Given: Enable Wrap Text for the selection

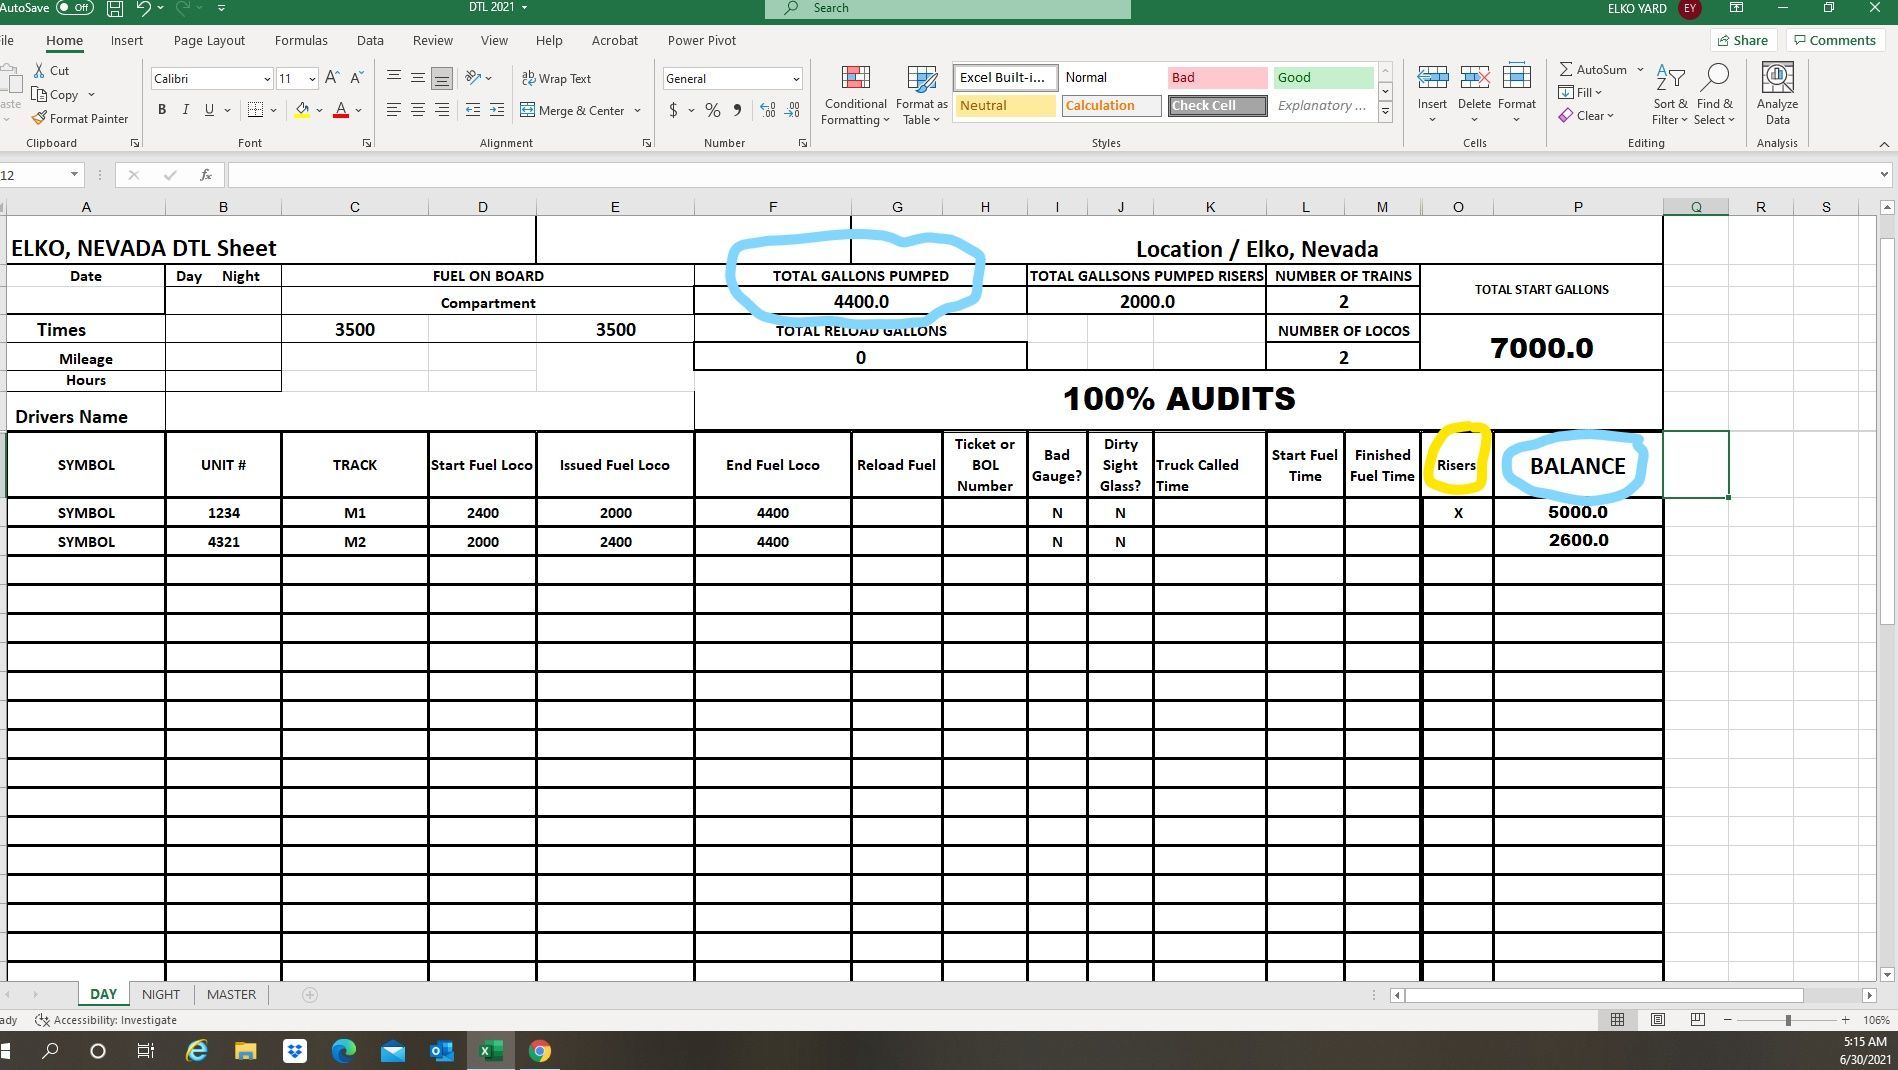Looking at the screenshot, I should 555,78.
